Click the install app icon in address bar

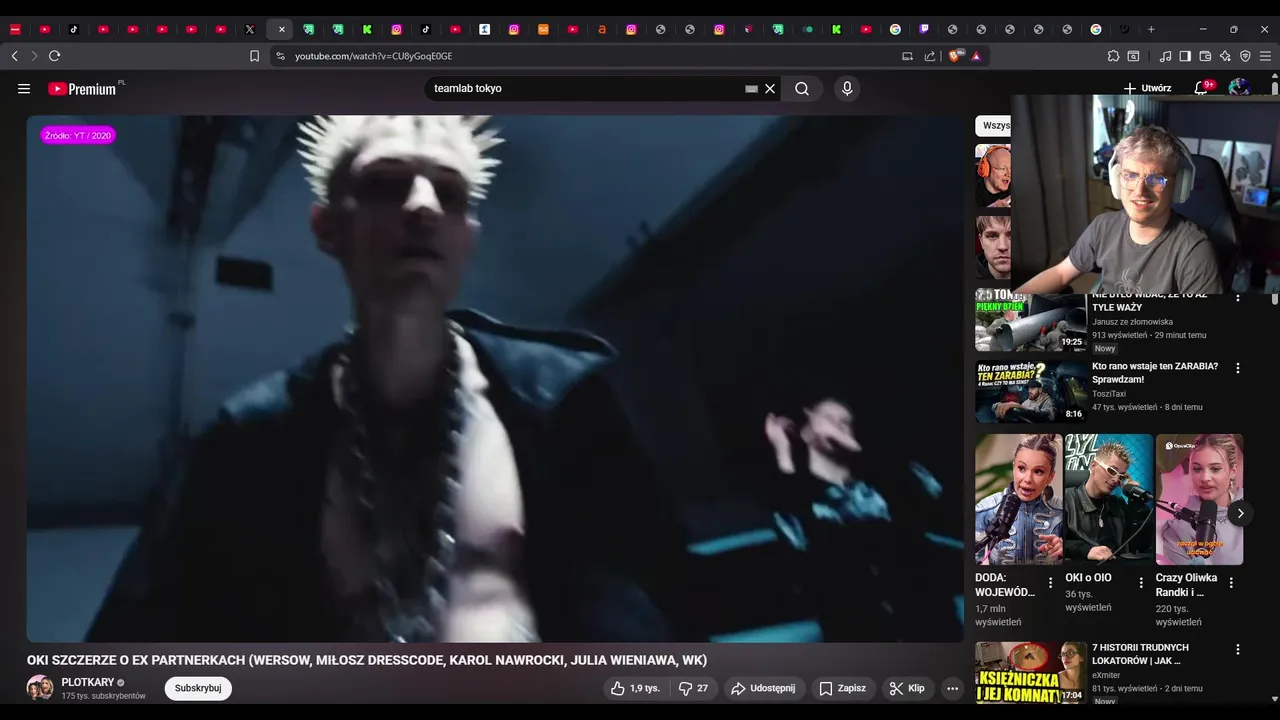pyautogui.click(x=908, y=56)
